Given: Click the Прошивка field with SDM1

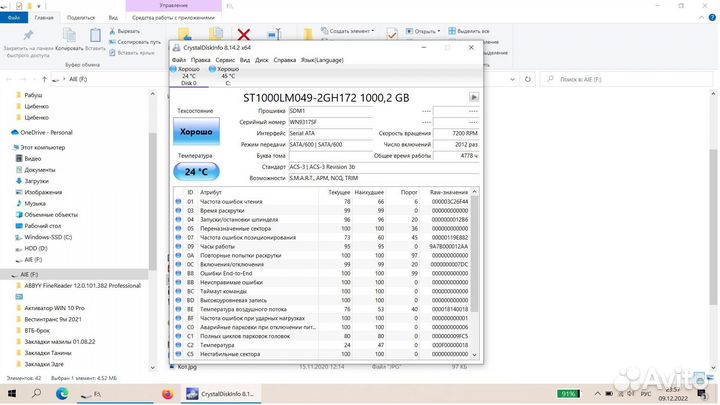Looking at the screenshot, I should pos(330,111).
